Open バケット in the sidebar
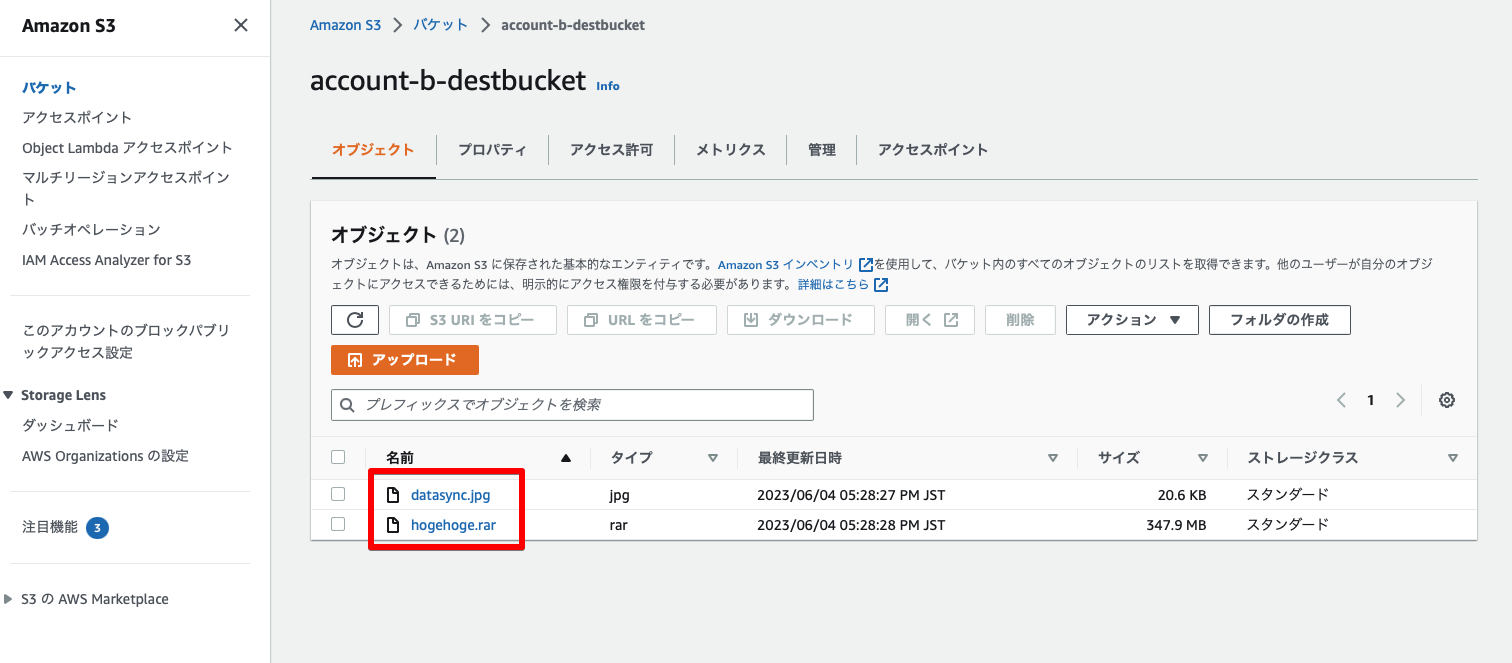Viewport: 1512px width, 663px height. click(50, 88)
